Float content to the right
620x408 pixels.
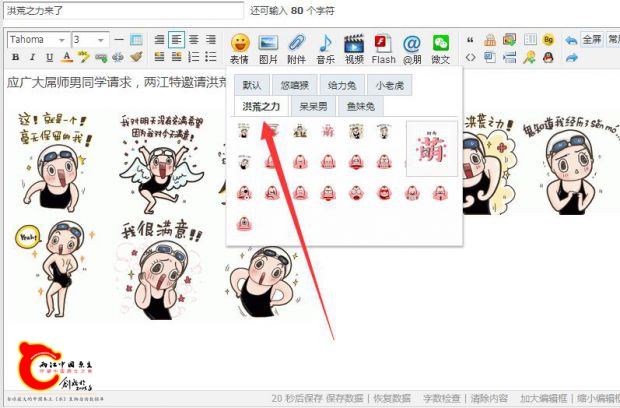tap(176, 57)
